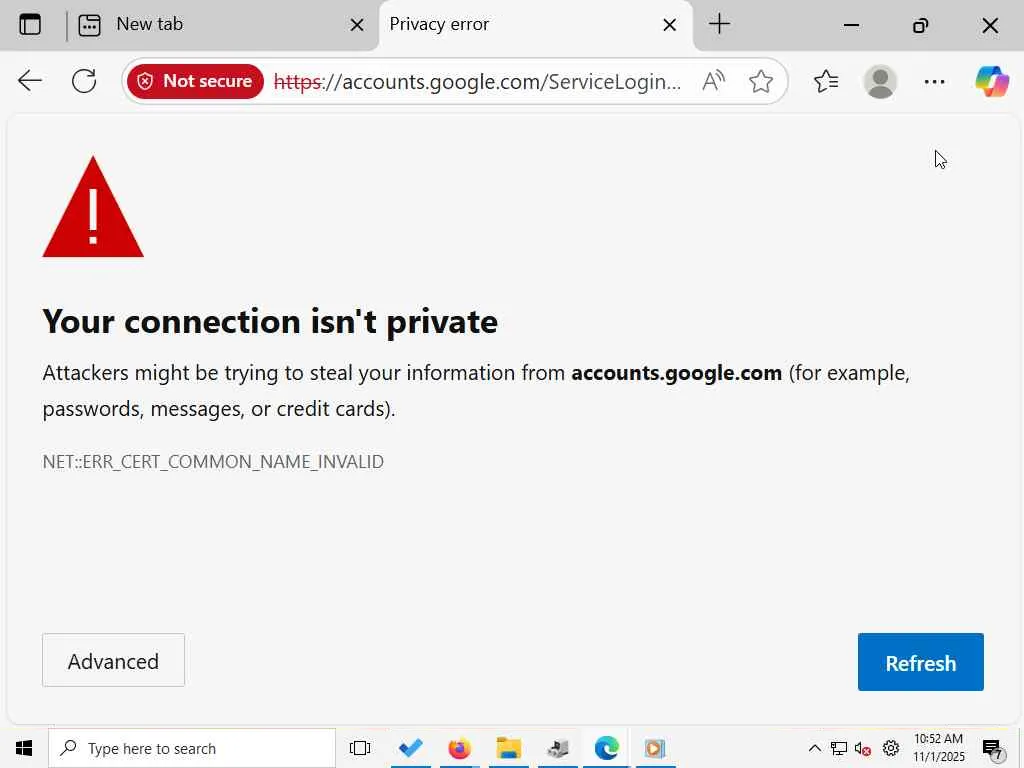Image resolution: width=1024 pixels, height=768 pixels.
Task: Add this page to favorites with the star
Action: pyautogui.click(x=761, y=81)
